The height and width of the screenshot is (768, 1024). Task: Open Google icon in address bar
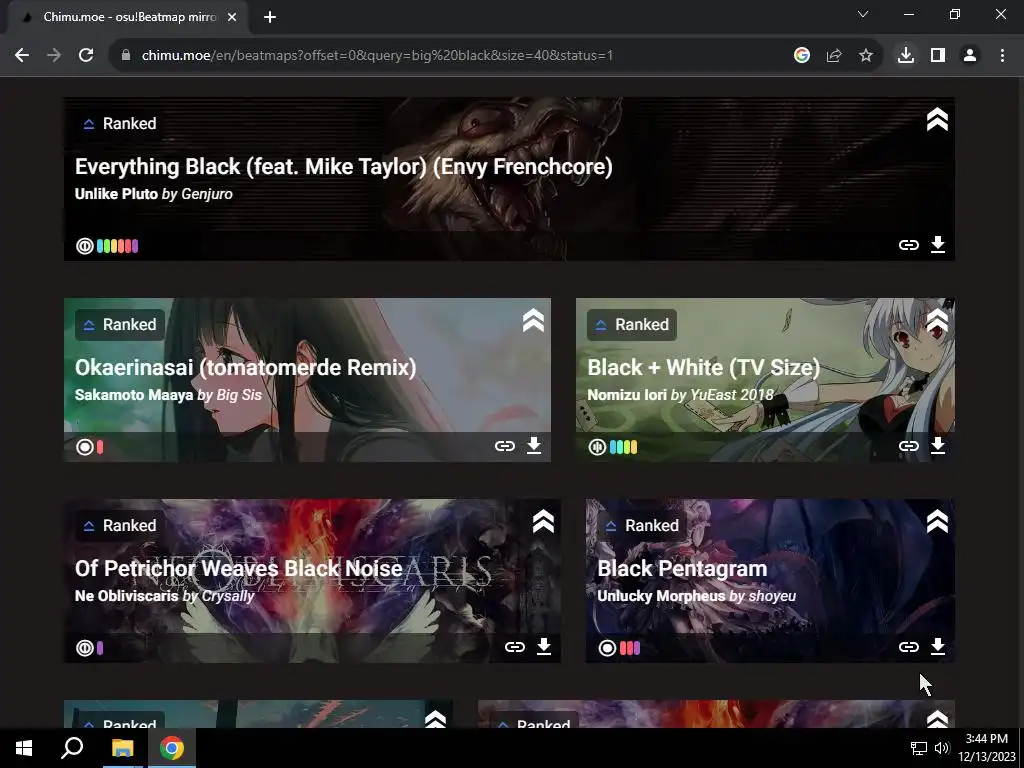pos(802,56)
